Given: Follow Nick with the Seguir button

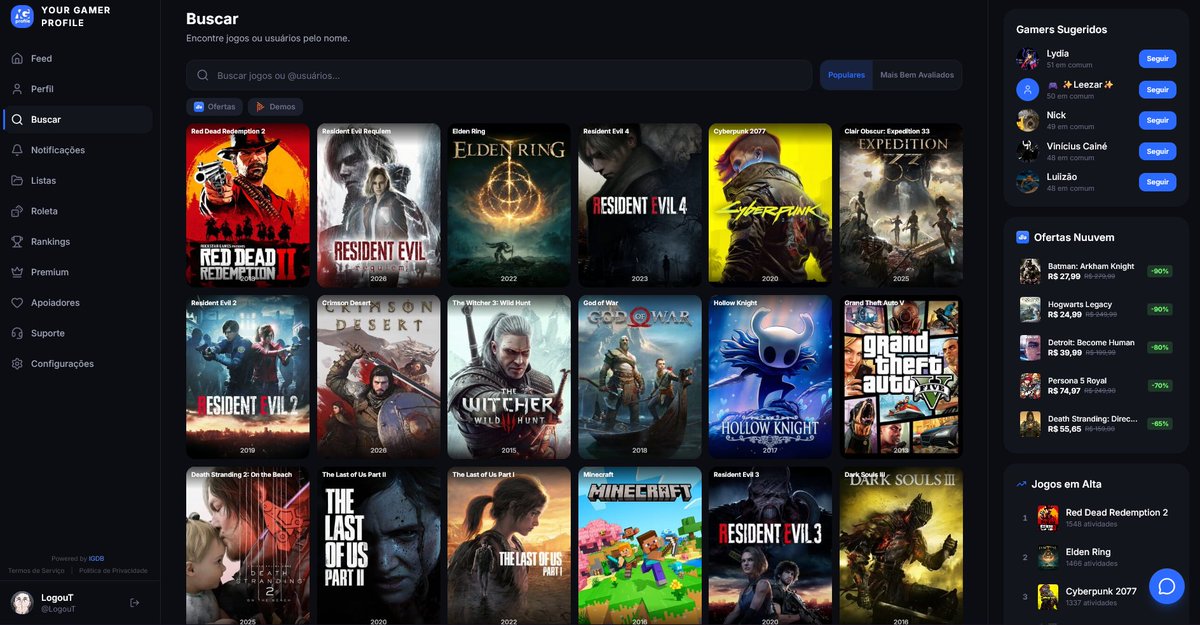Looking at the screenshot, I should (x=1157, y=120).
